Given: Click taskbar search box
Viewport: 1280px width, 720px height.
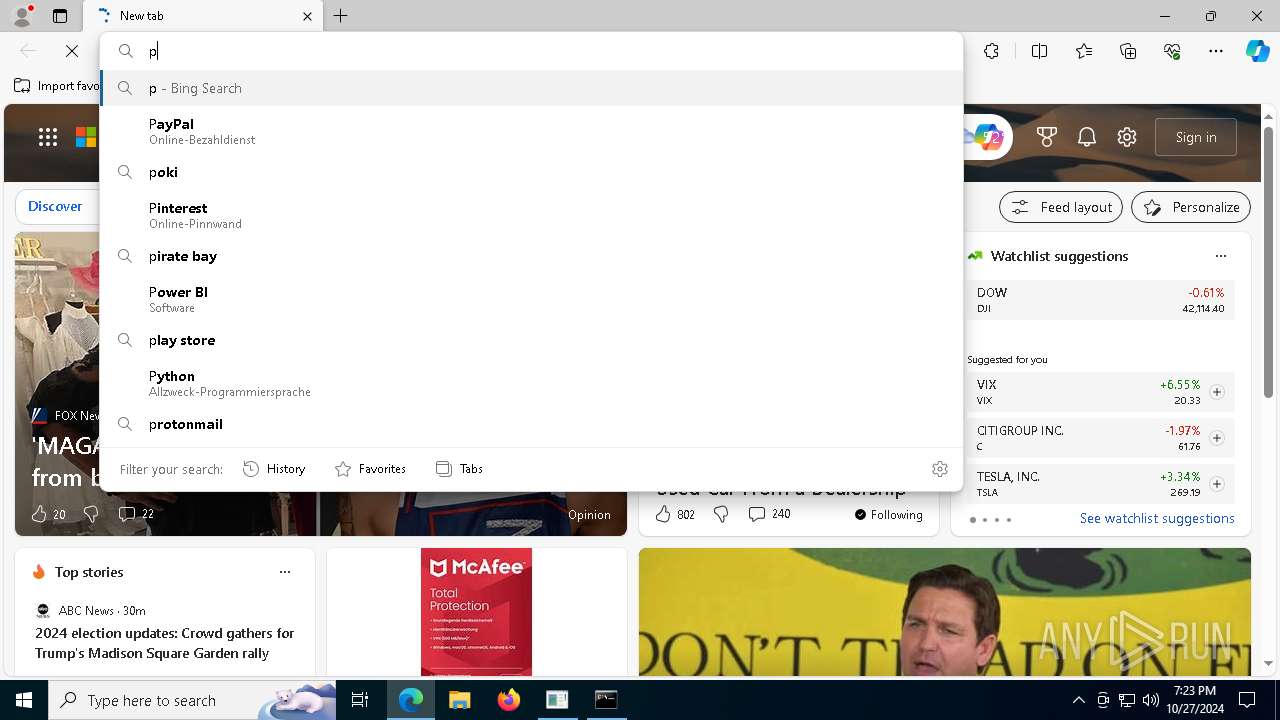Looking at the screenshot, I should pyautogui.click(x=192, y=700).
